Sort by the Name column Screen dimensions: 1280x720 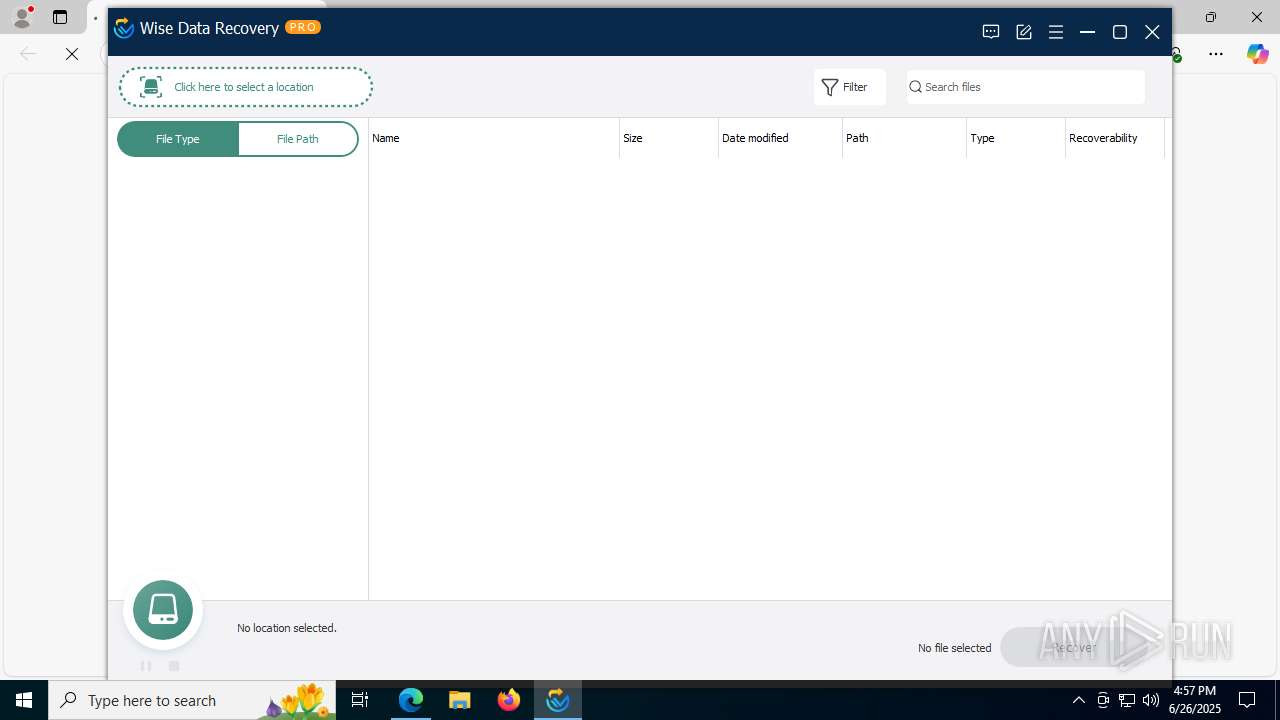coord(494,138)
